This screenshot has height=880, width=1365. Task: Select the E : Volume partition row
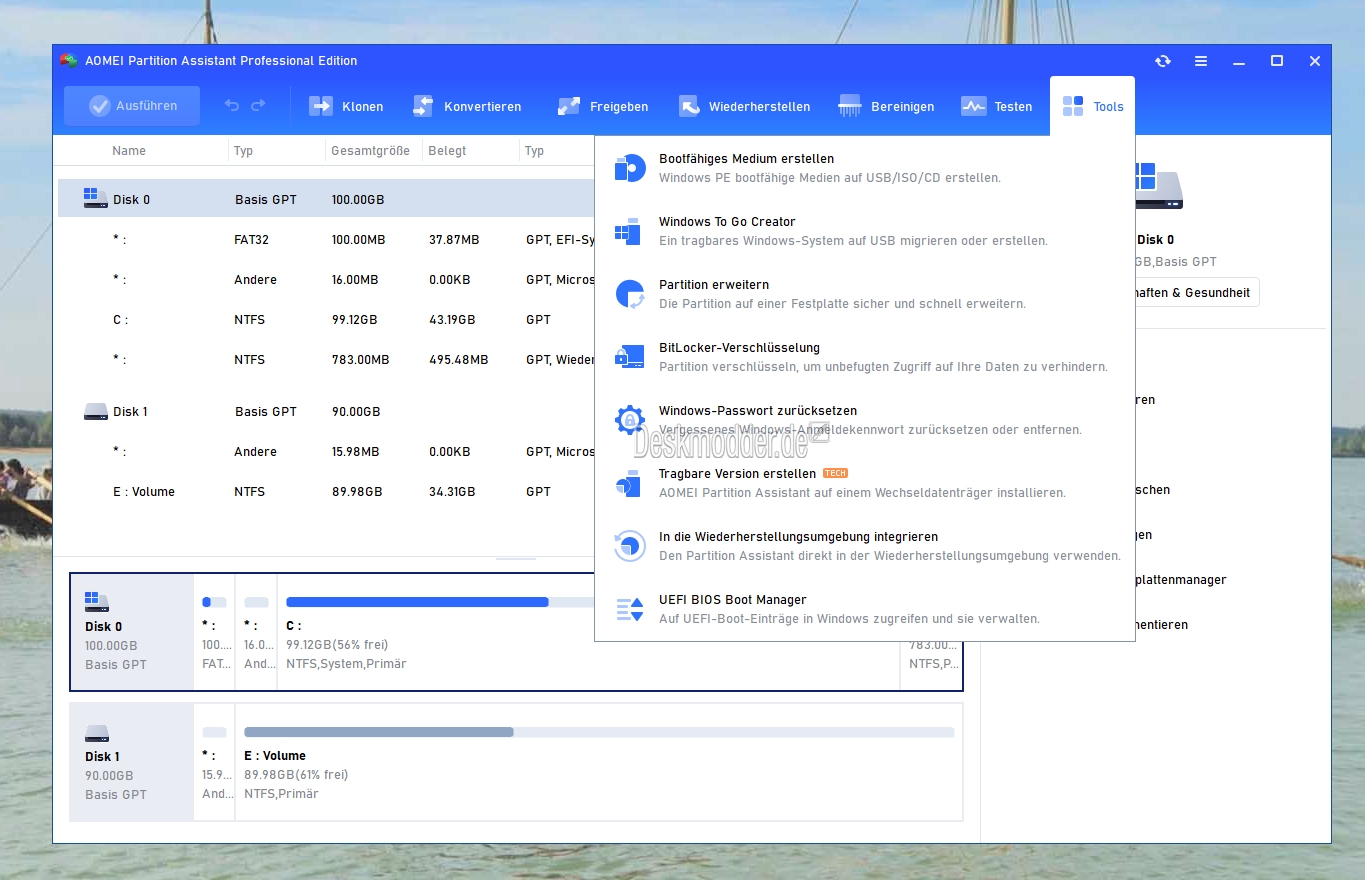(x=326, y=491)
